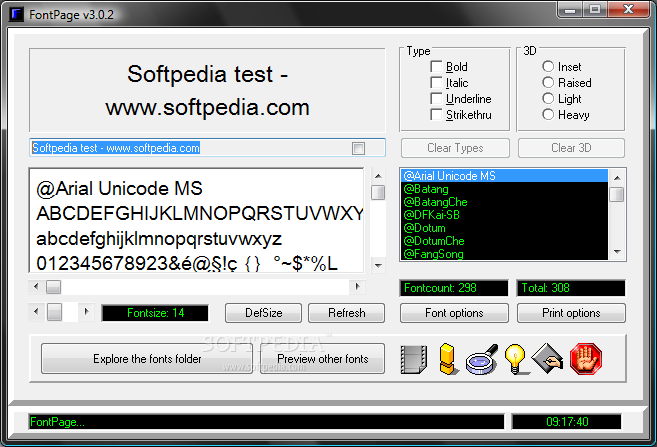Tick the Underline checkbox
657x447 pixels.
click(436, 98)
